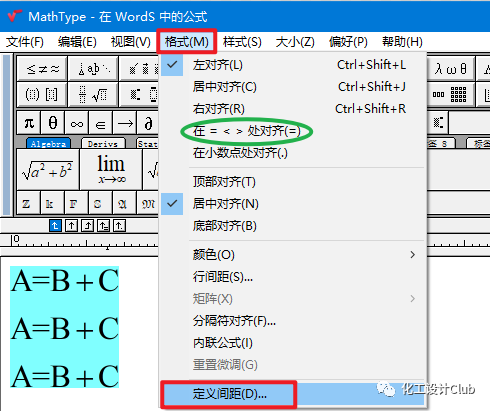Open 分隔符对齐(F)... dialog
Viewport: 490px width, 411px height.
(x=292, y=321)
